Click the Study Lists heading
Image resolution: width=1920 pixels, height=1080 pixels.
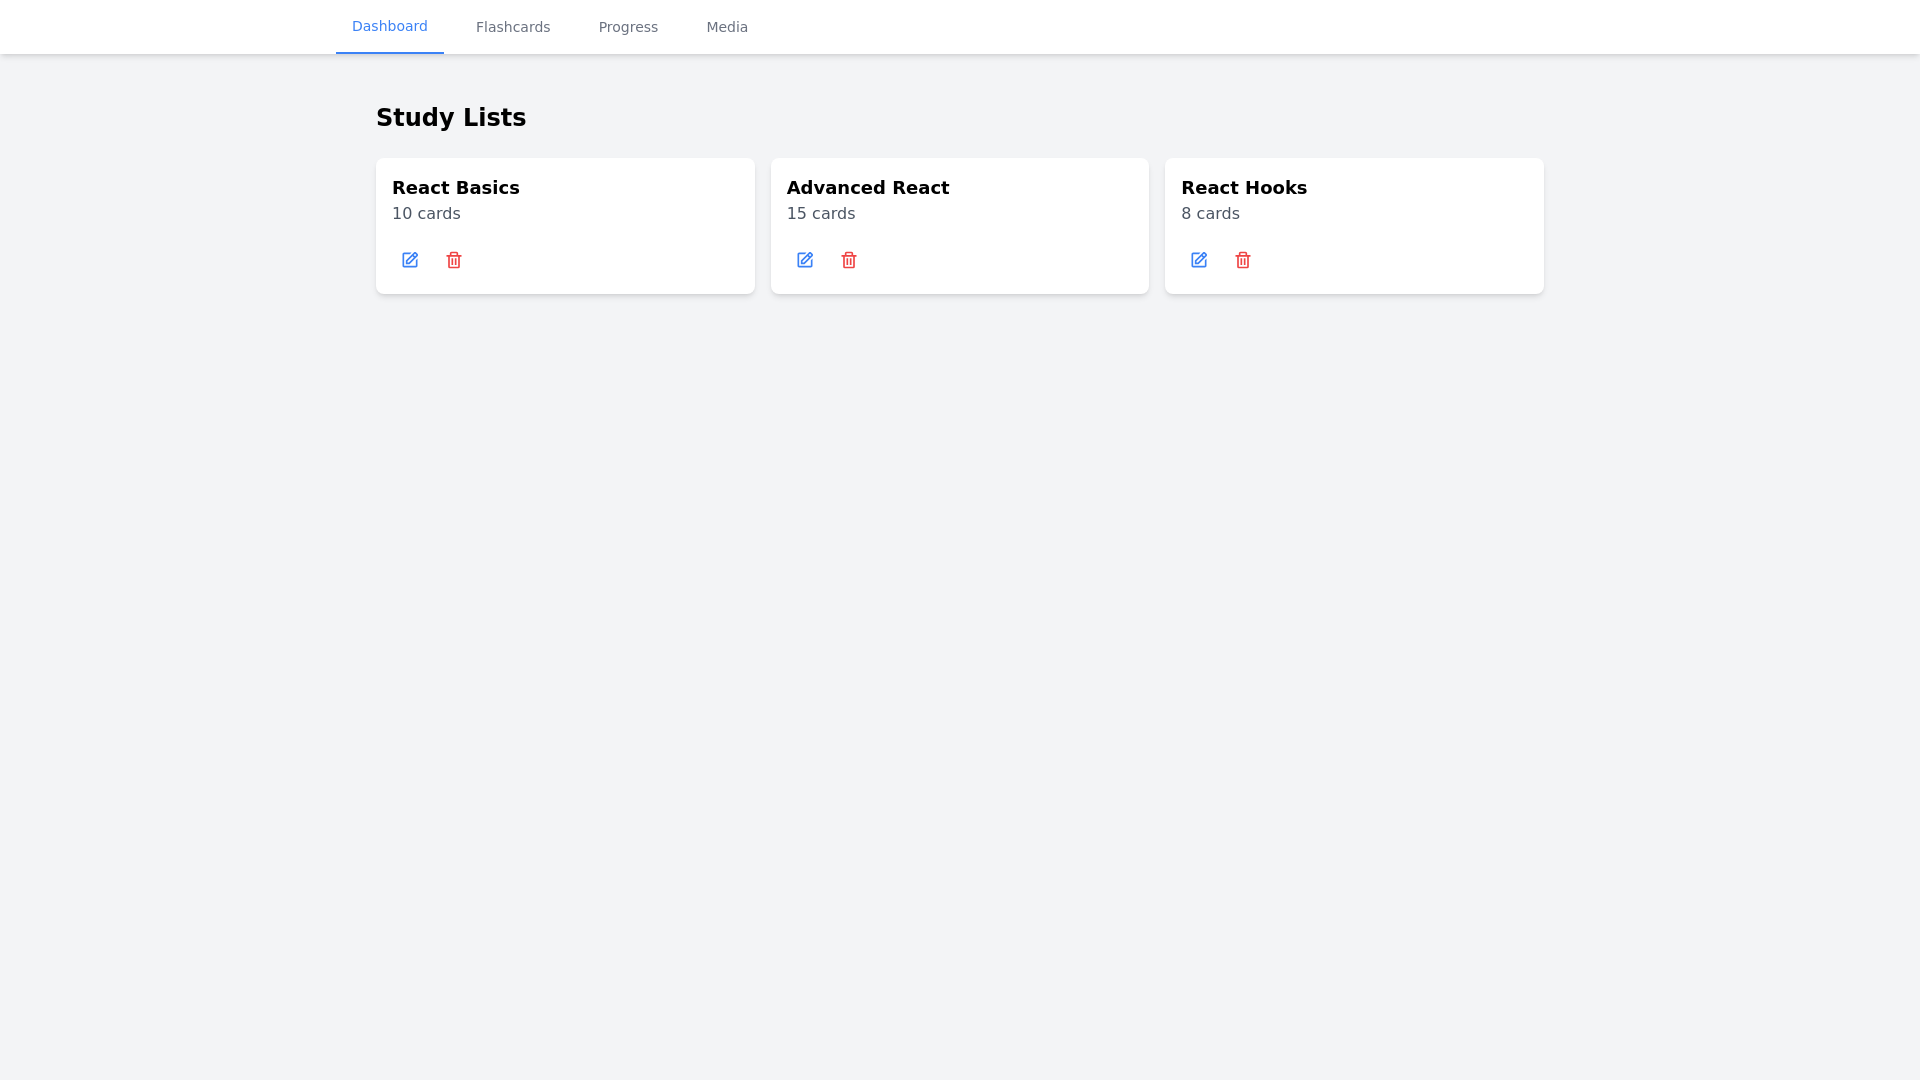point(451,117)
